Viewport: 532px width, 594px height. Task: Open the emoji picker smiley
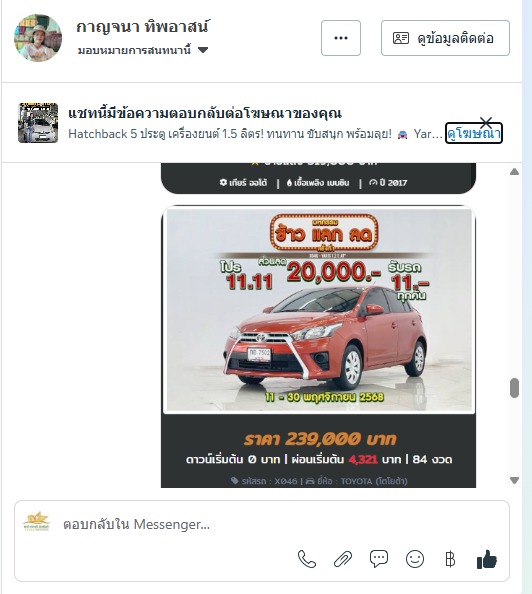point(415,559)
